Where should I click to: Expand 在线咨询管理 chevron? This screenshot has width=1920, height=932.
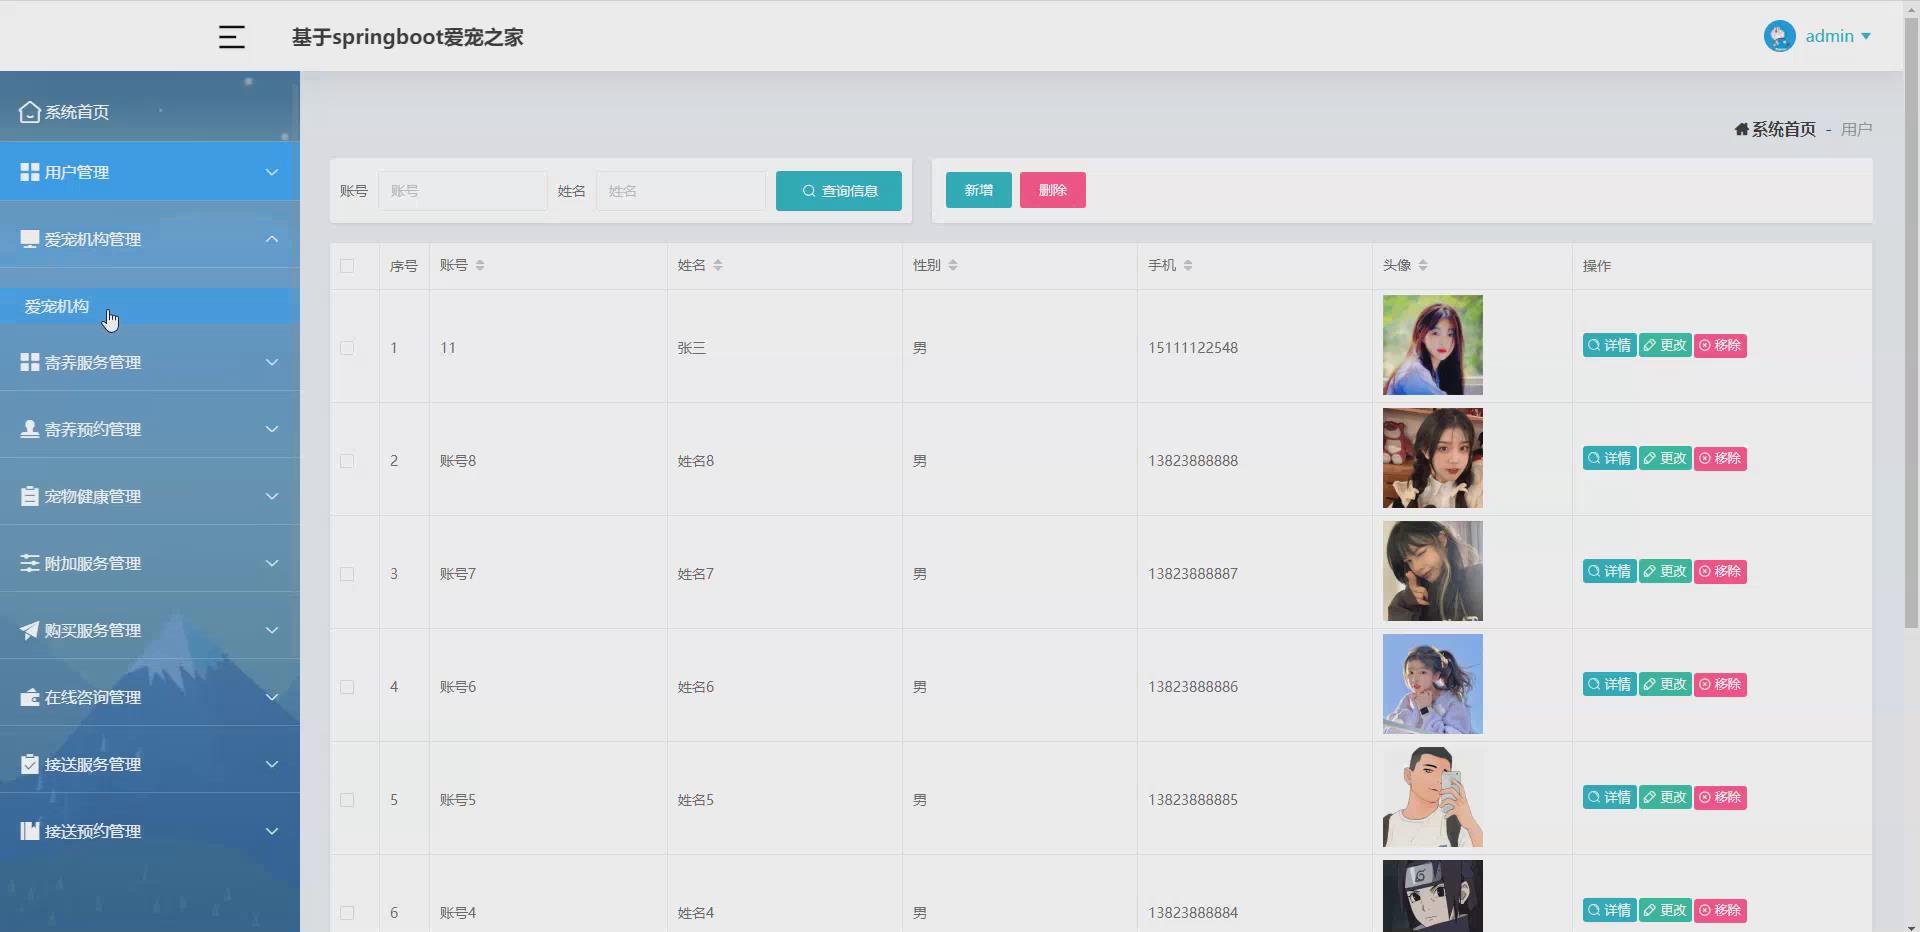[x=272, y=697]
